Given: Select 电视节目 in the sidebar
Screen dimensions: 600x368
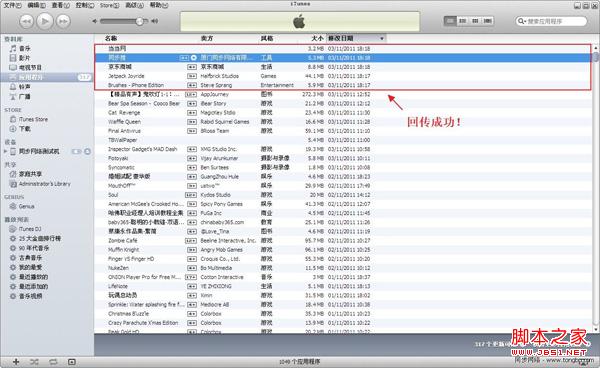Looking at the screenshot, I should click(x=30, y=67).
